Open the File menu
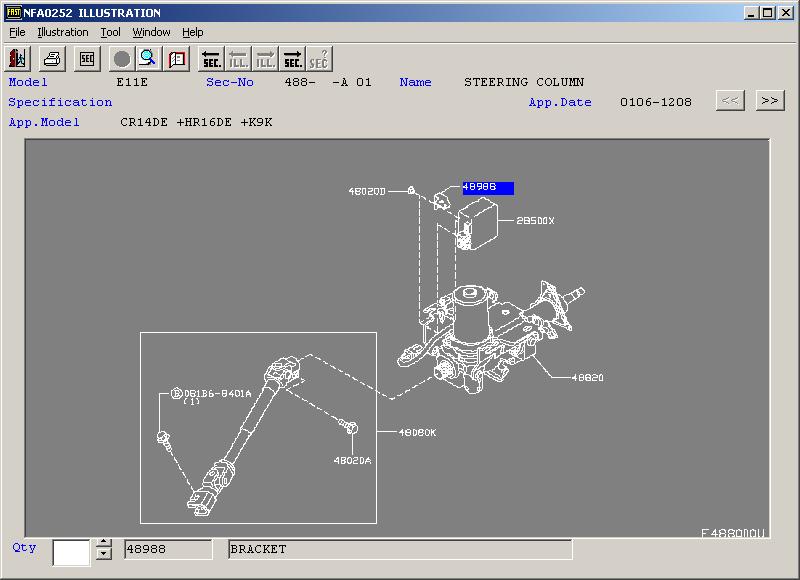 [17, 32]
